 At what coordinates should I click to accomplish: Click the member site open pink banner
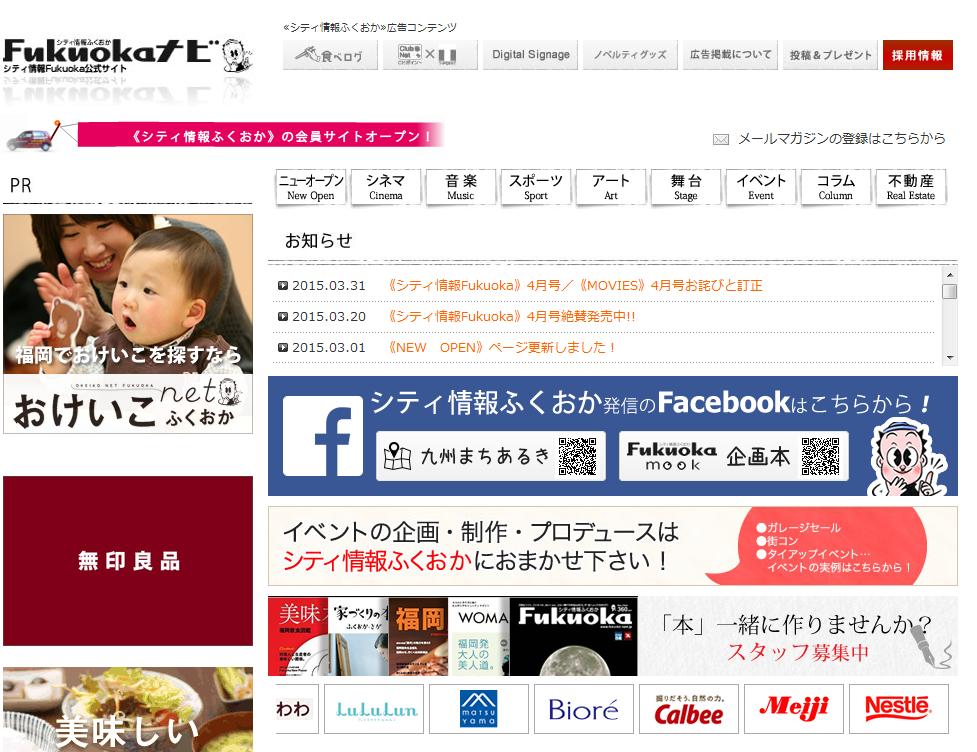pyautogui.click(x=260, y=135)
